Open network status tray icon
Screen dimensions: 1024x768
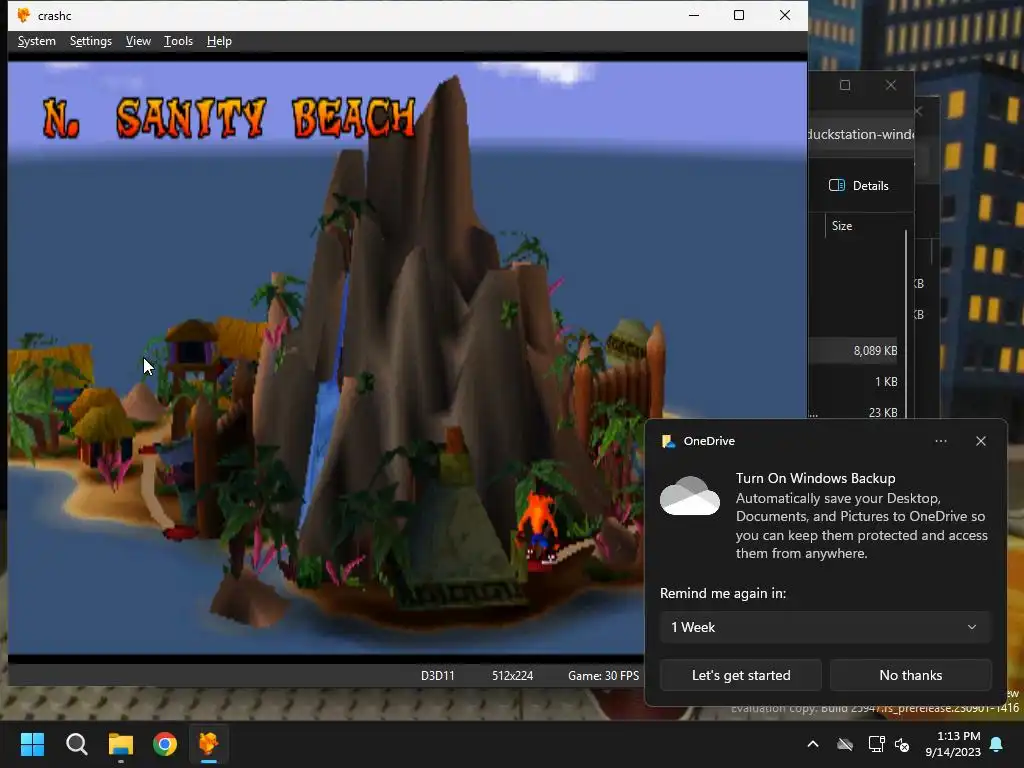[x=876, y=744]
